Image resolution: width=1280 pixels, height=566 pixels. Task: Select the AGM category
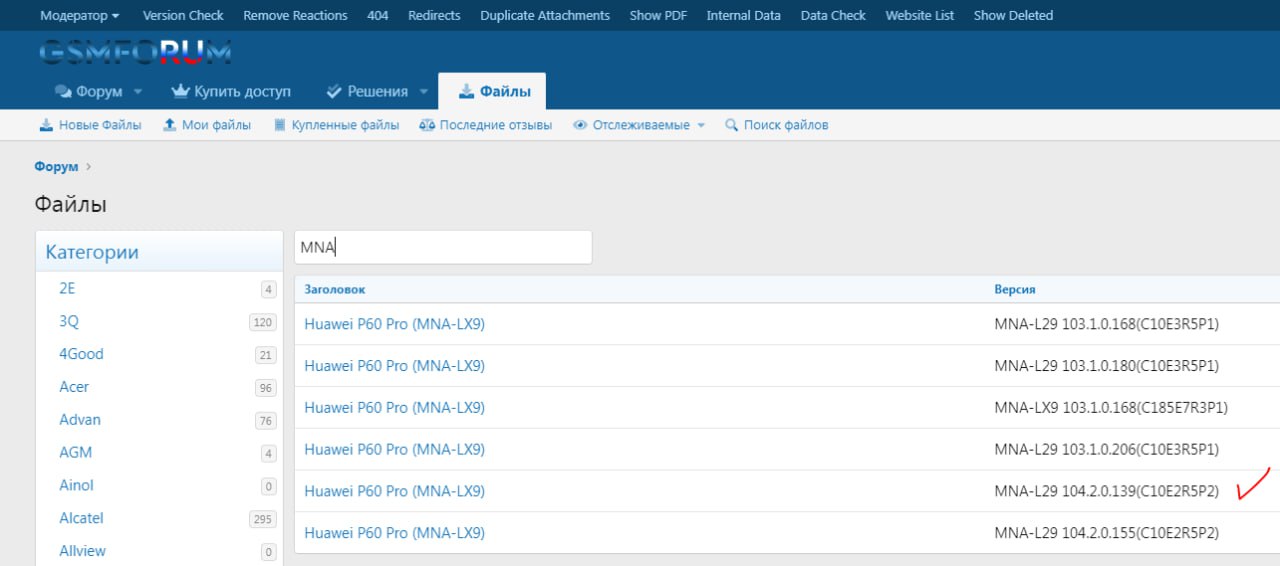pyautogui.click(x=75, y=453)
